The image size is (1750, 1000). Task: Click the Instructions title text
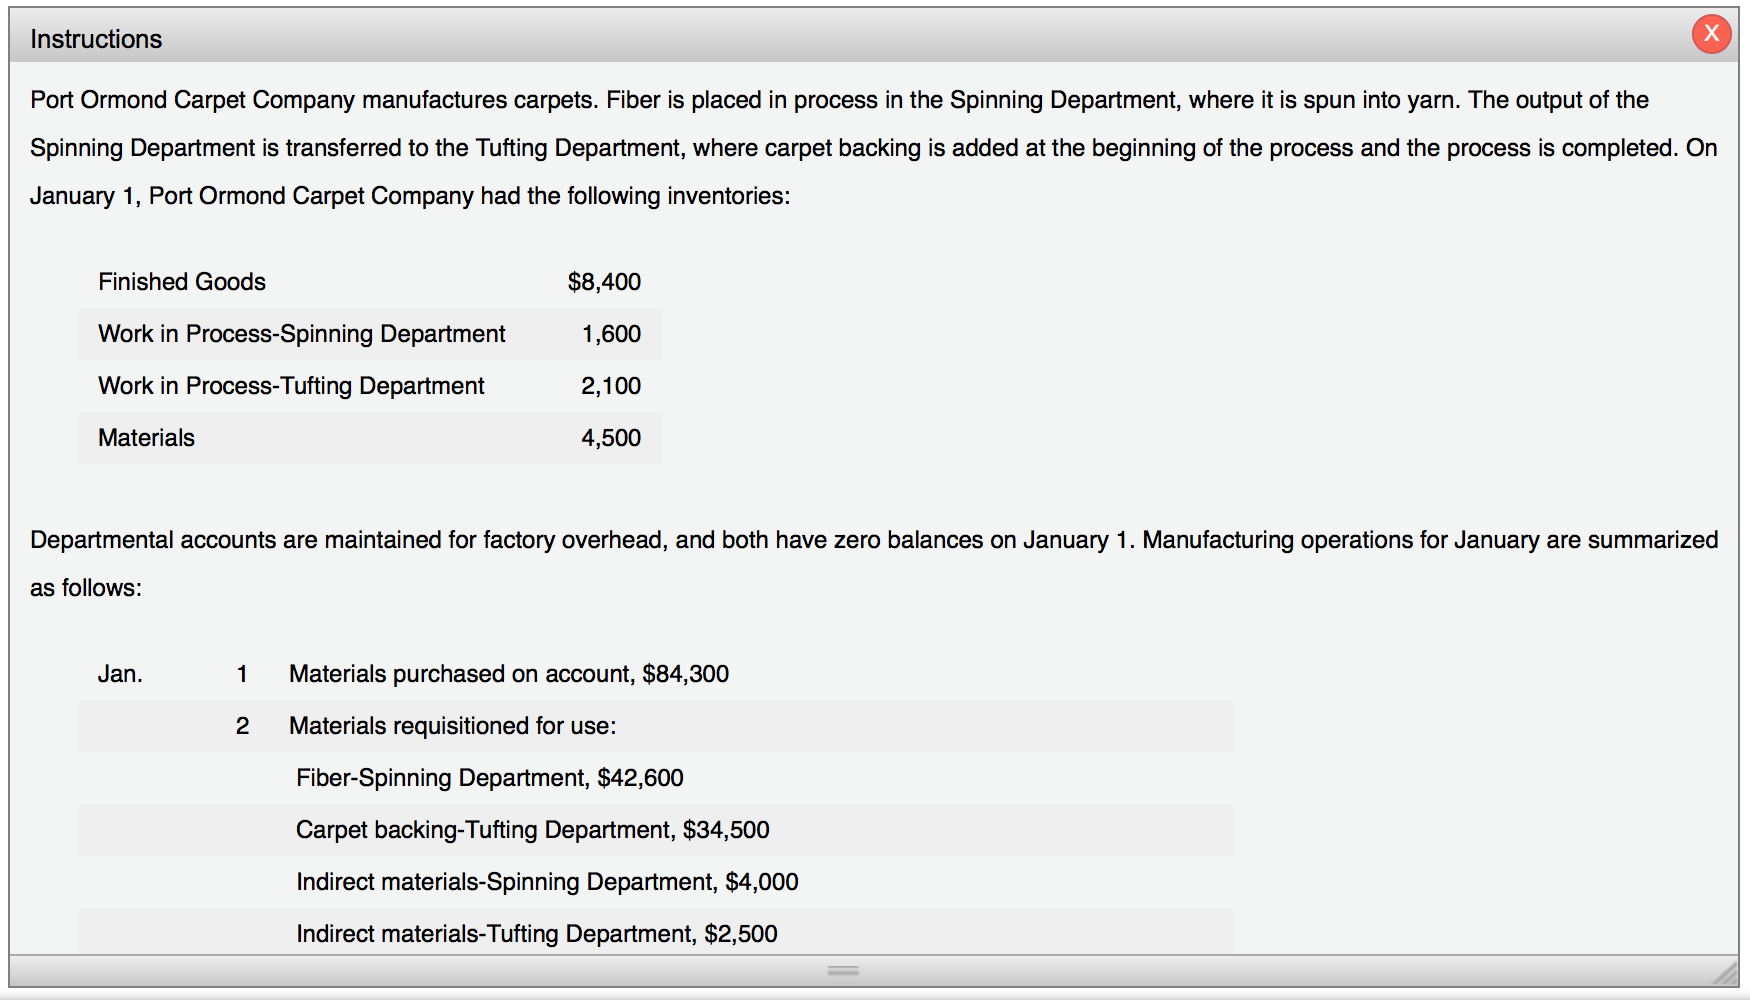point(96,39)
